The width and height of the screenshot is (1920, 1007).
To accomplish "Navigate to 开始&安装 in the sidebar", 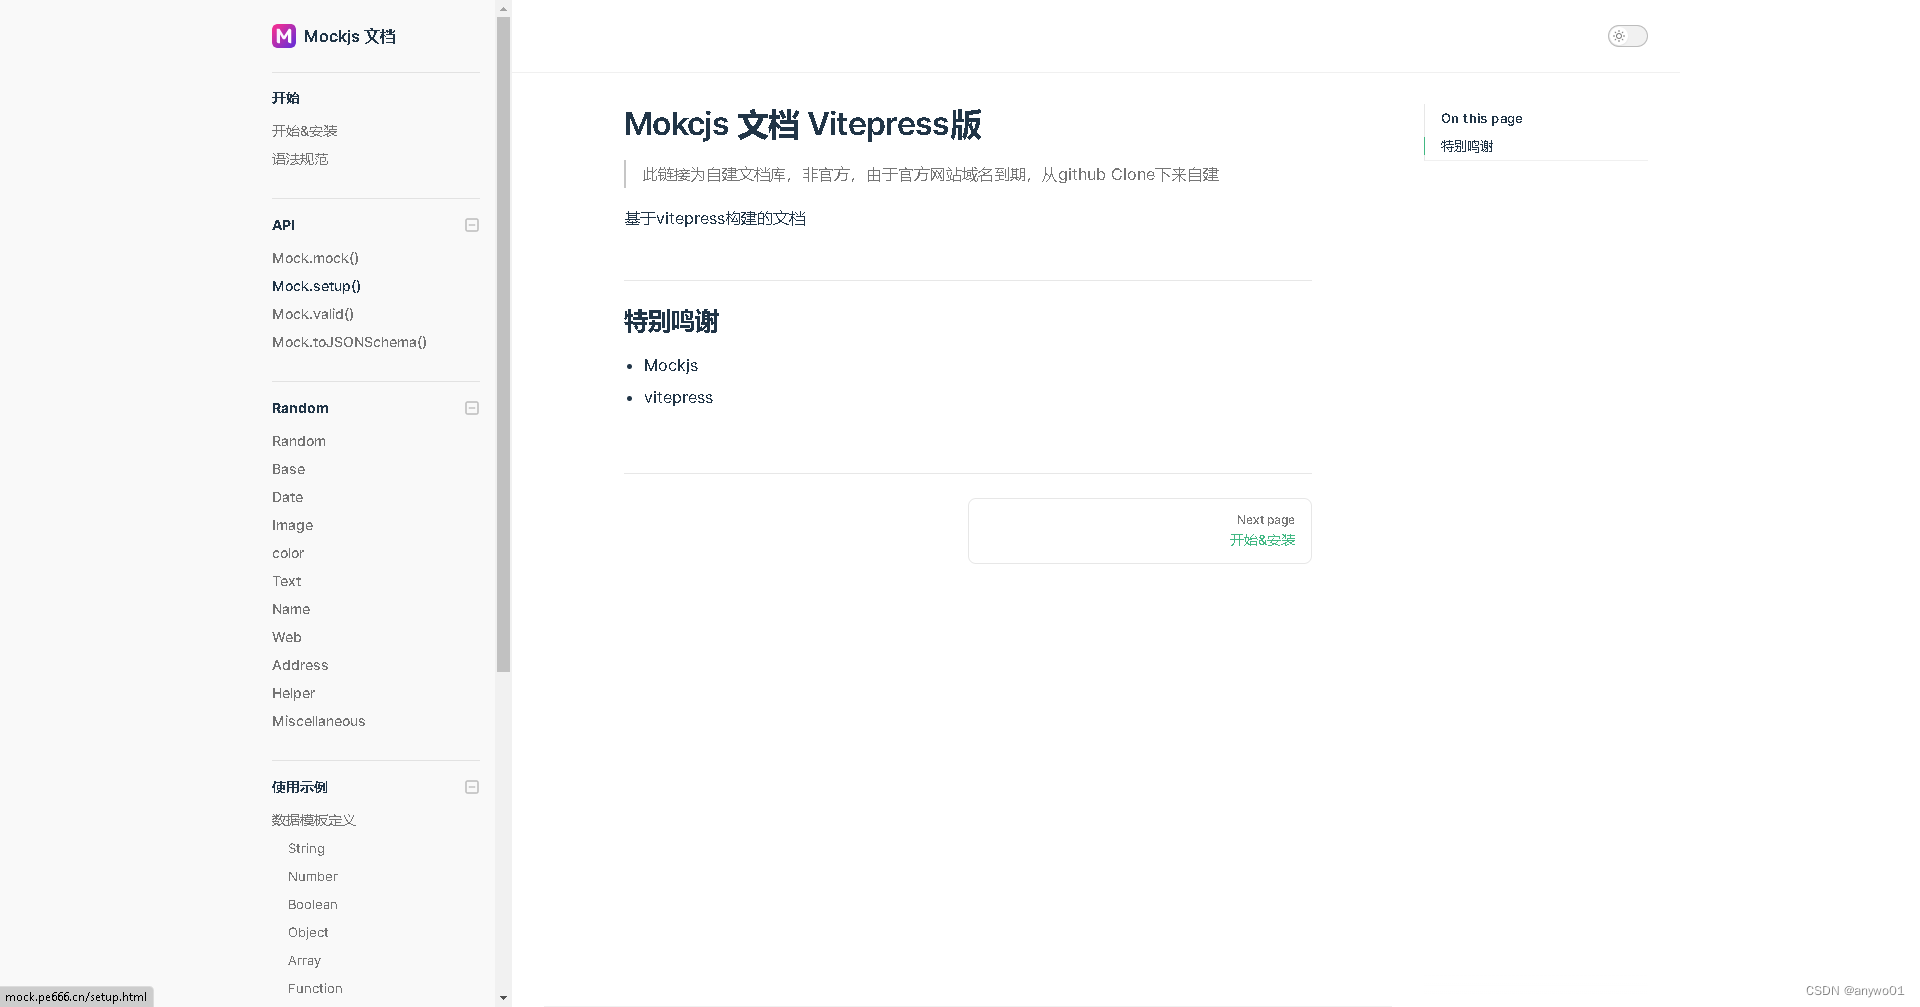I will point(304,130).
